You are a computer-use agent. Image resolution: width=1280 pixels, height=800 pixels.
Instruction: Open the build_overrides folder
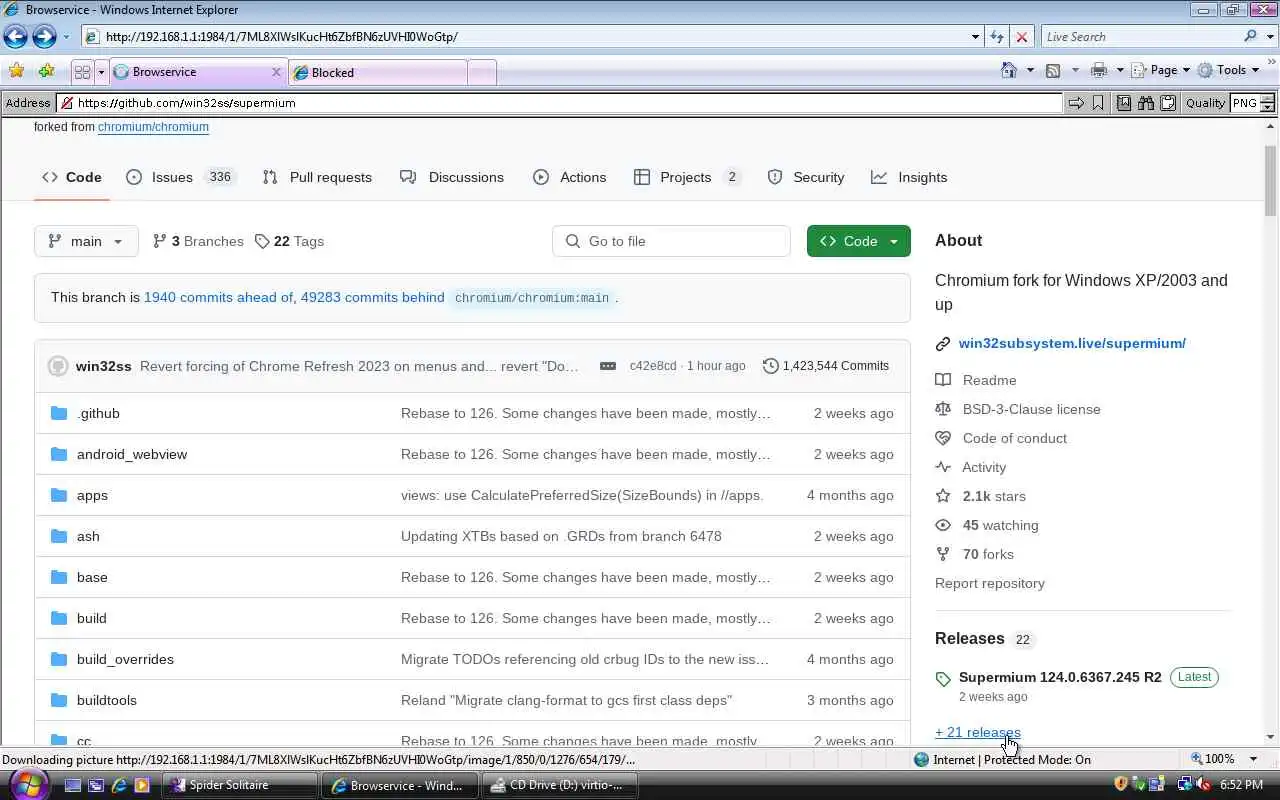tap(125, 659)
